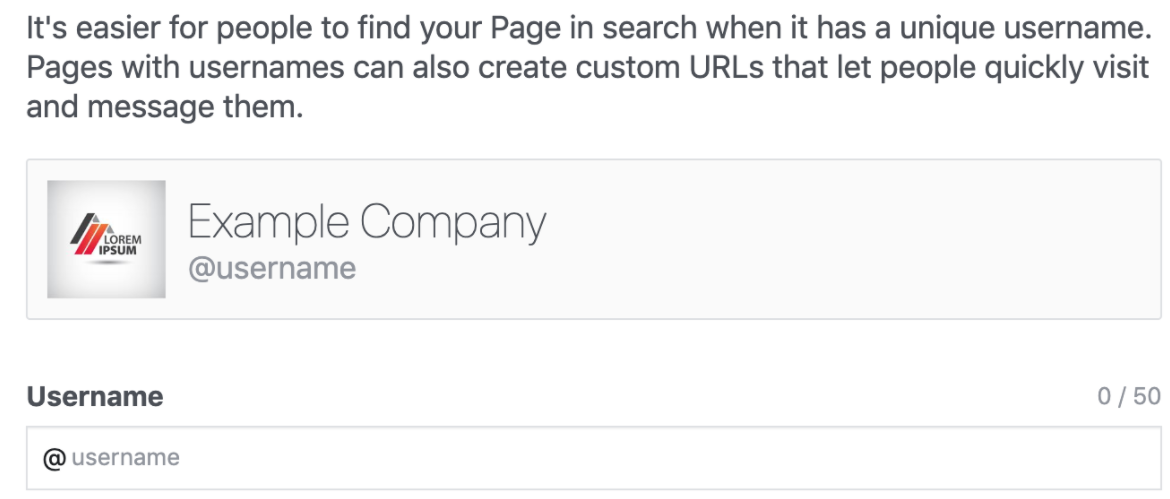The width and height of the screenshot is (1170, 499).
Task: Click the @username handle under Example Company
Action: click(x=271, y=268)
